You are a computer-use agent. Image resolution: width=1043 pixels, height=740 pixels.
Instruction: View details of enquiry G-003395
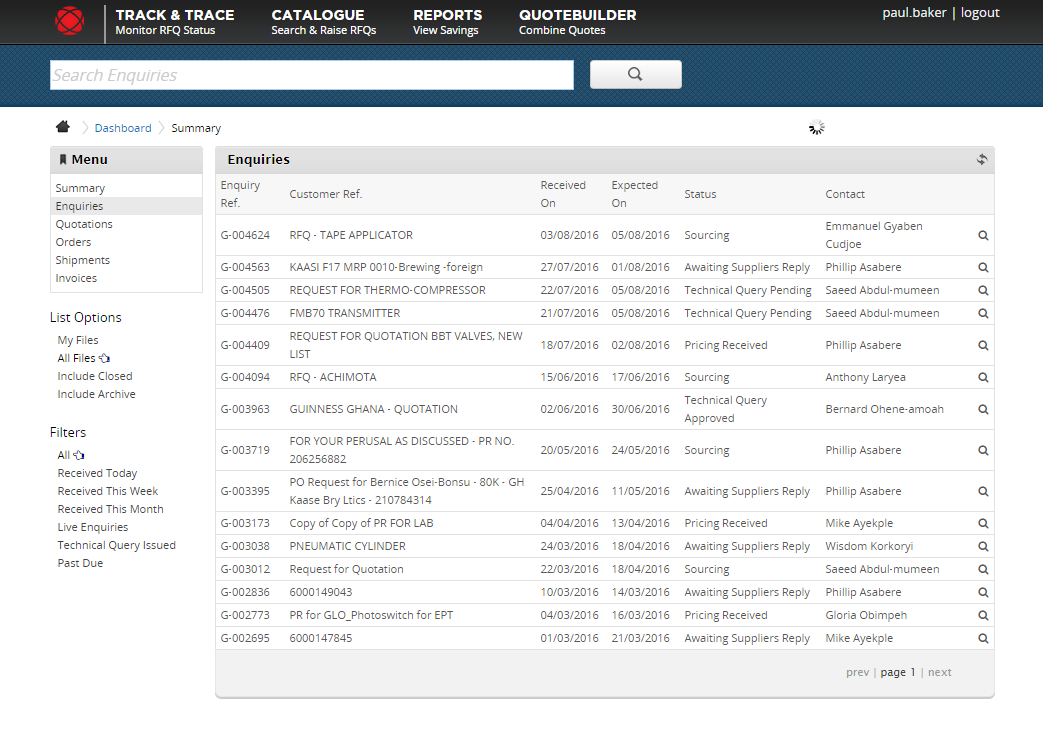tap(982, 492)
